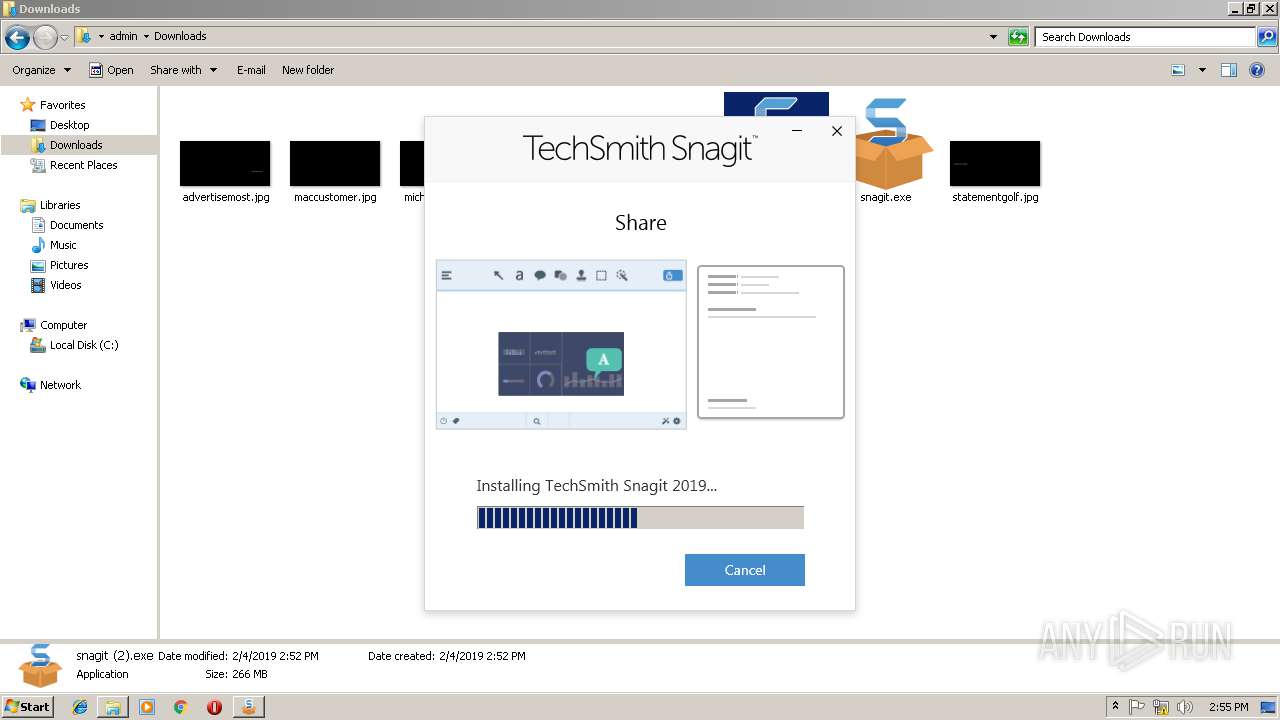Expand the address bar history dropdown
Viewport: 1280px width, 720px height.
[x=993, y=37]
